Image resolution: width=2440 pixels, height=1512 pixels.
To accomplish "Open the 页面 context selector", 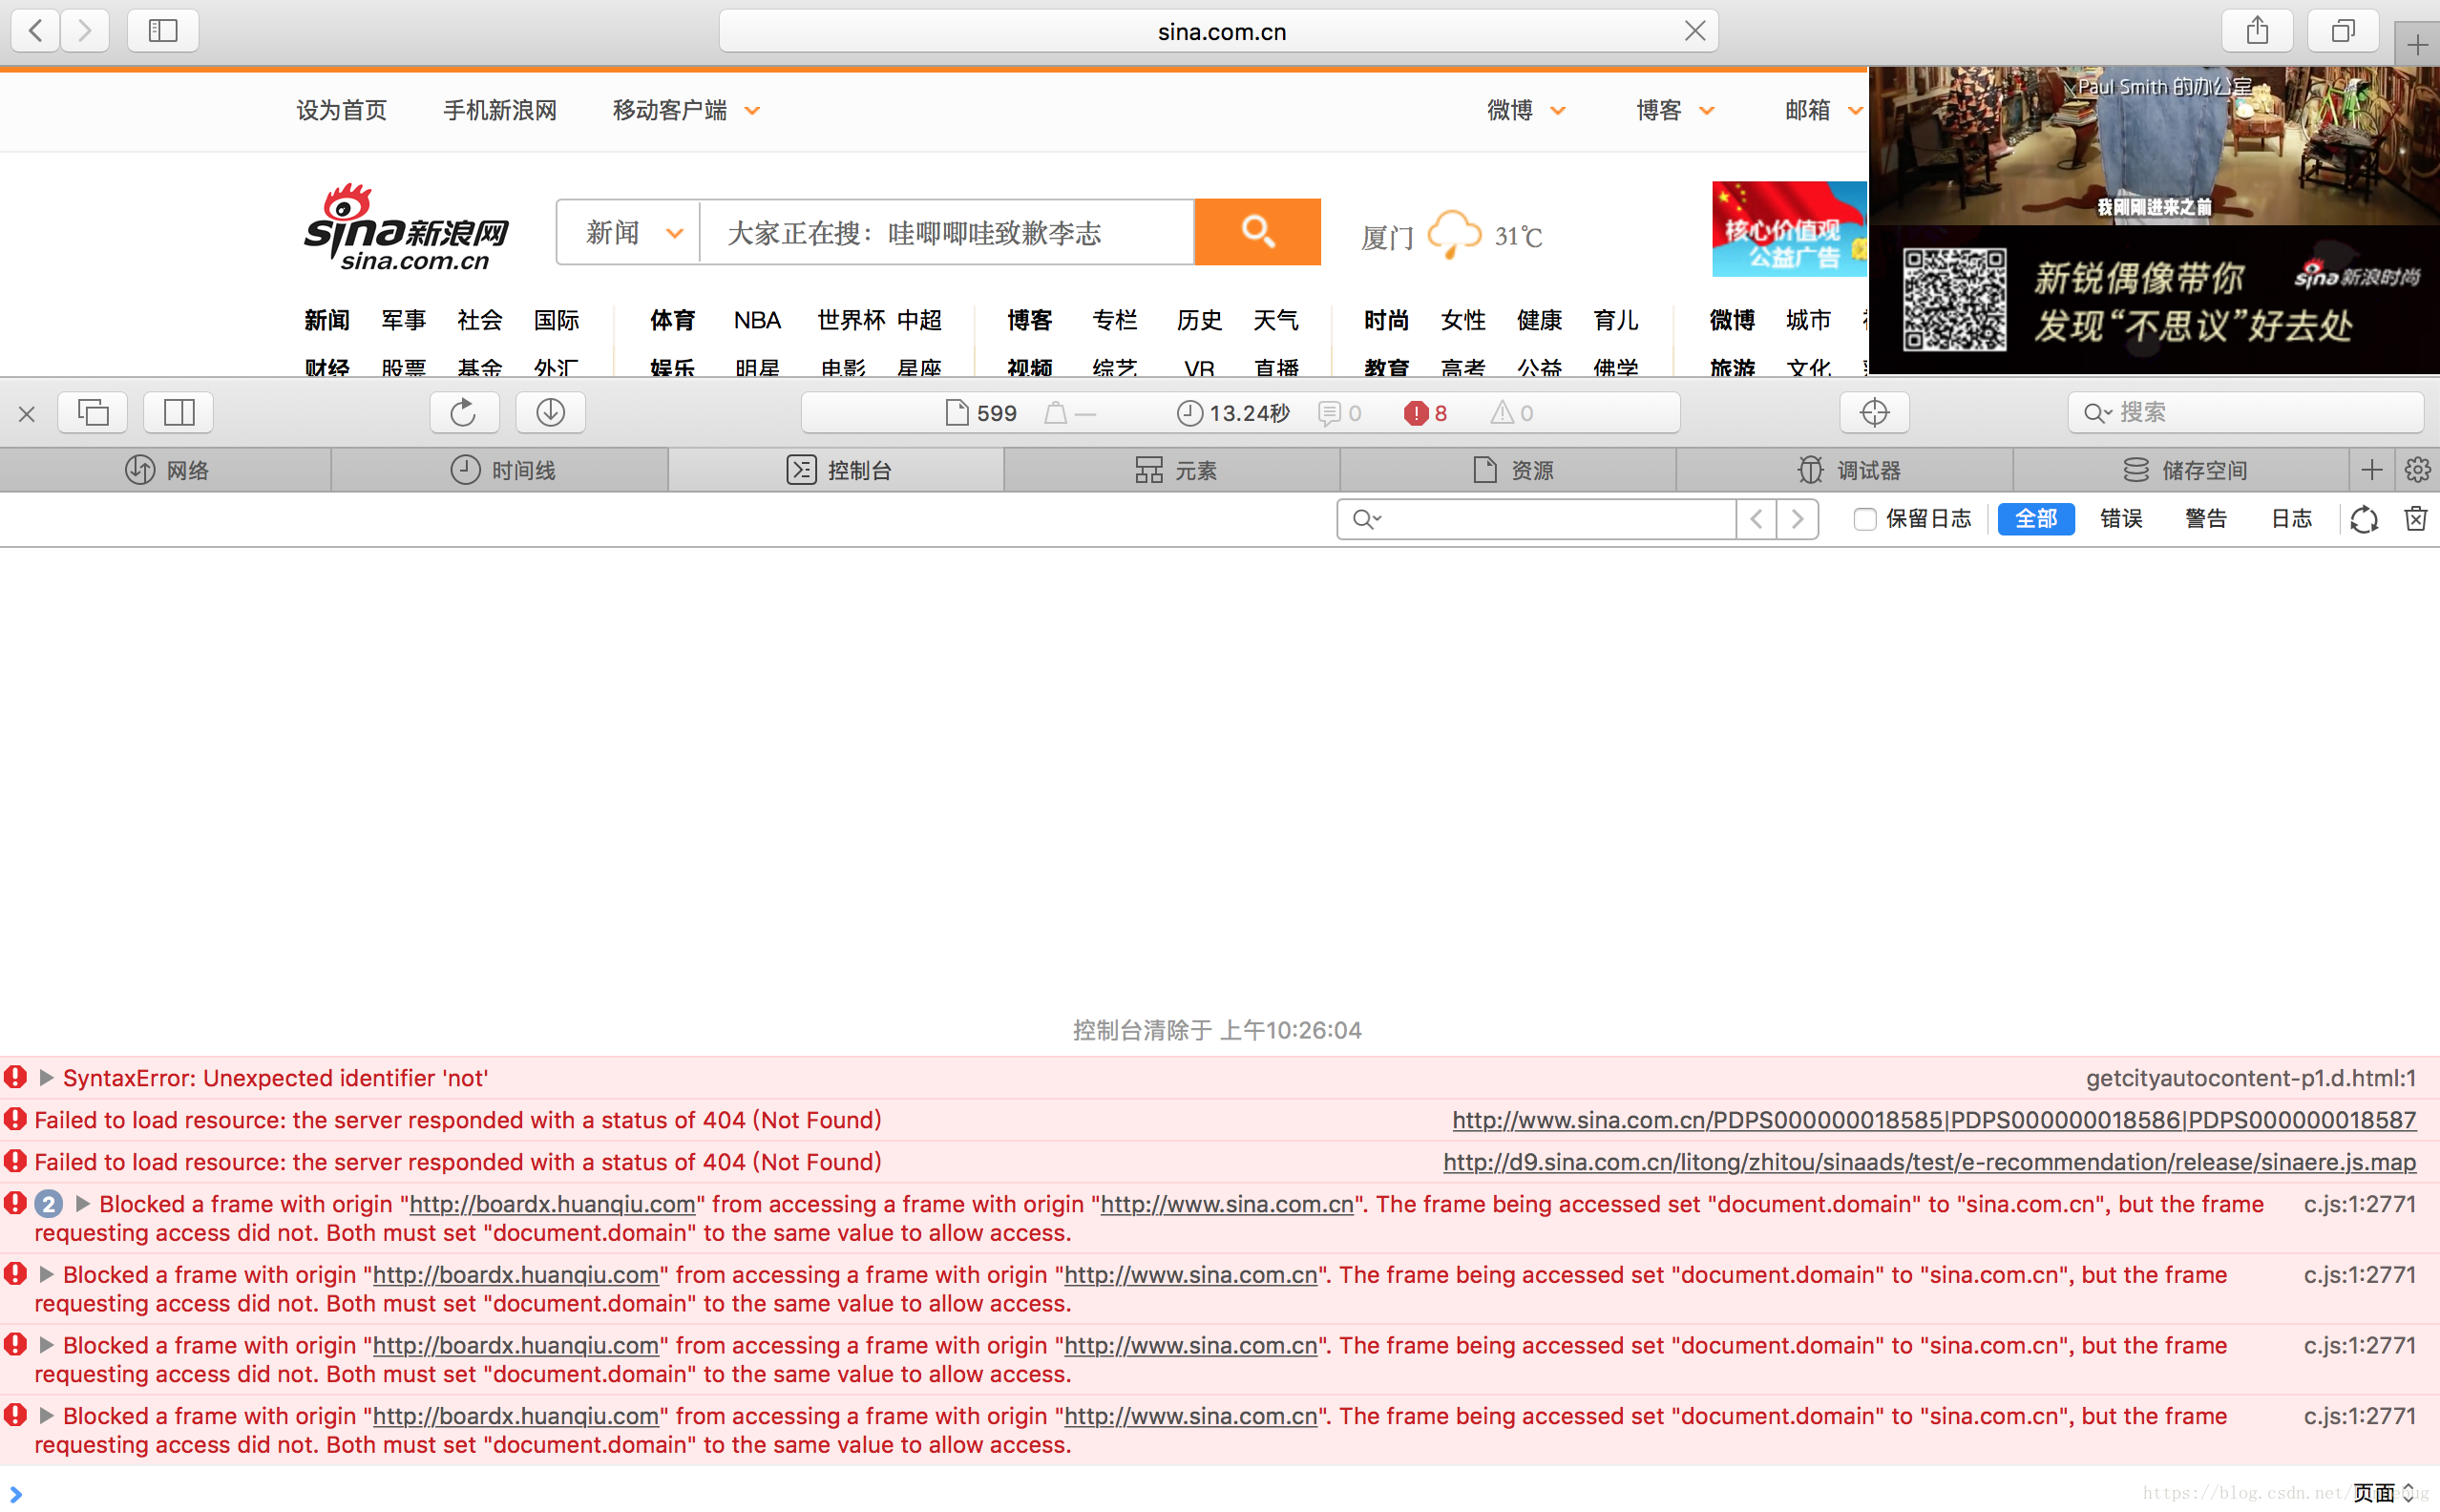I will [2384, 1492].
